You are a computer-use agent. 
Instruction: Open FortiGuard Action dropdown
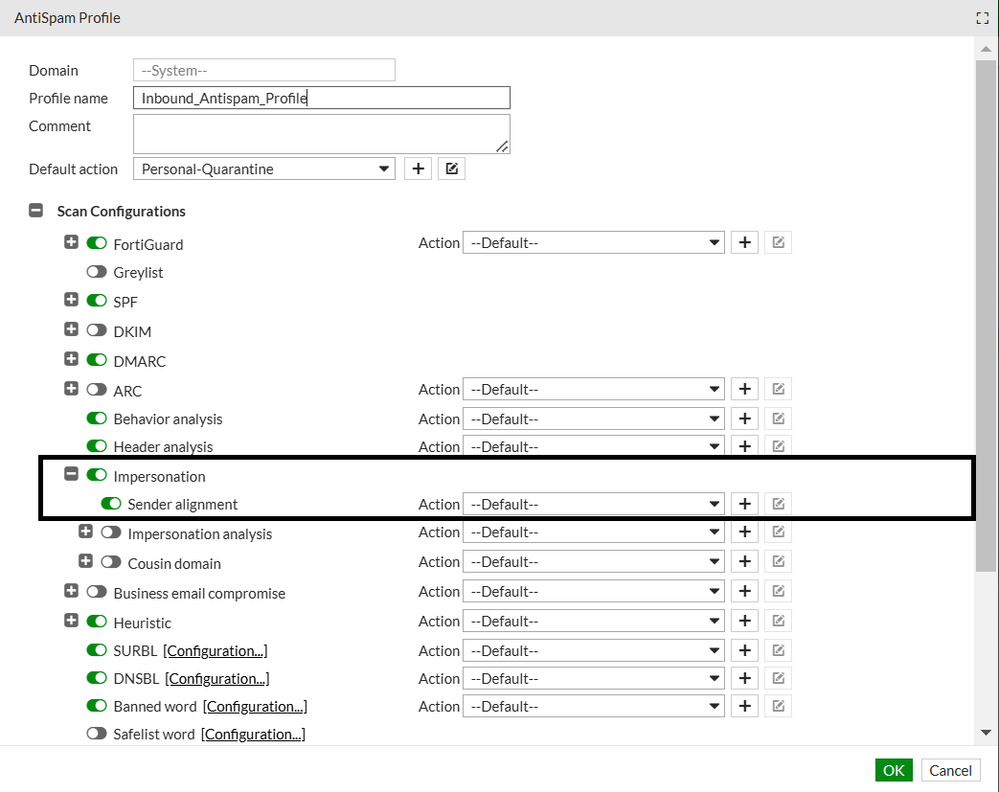point(594,243)
